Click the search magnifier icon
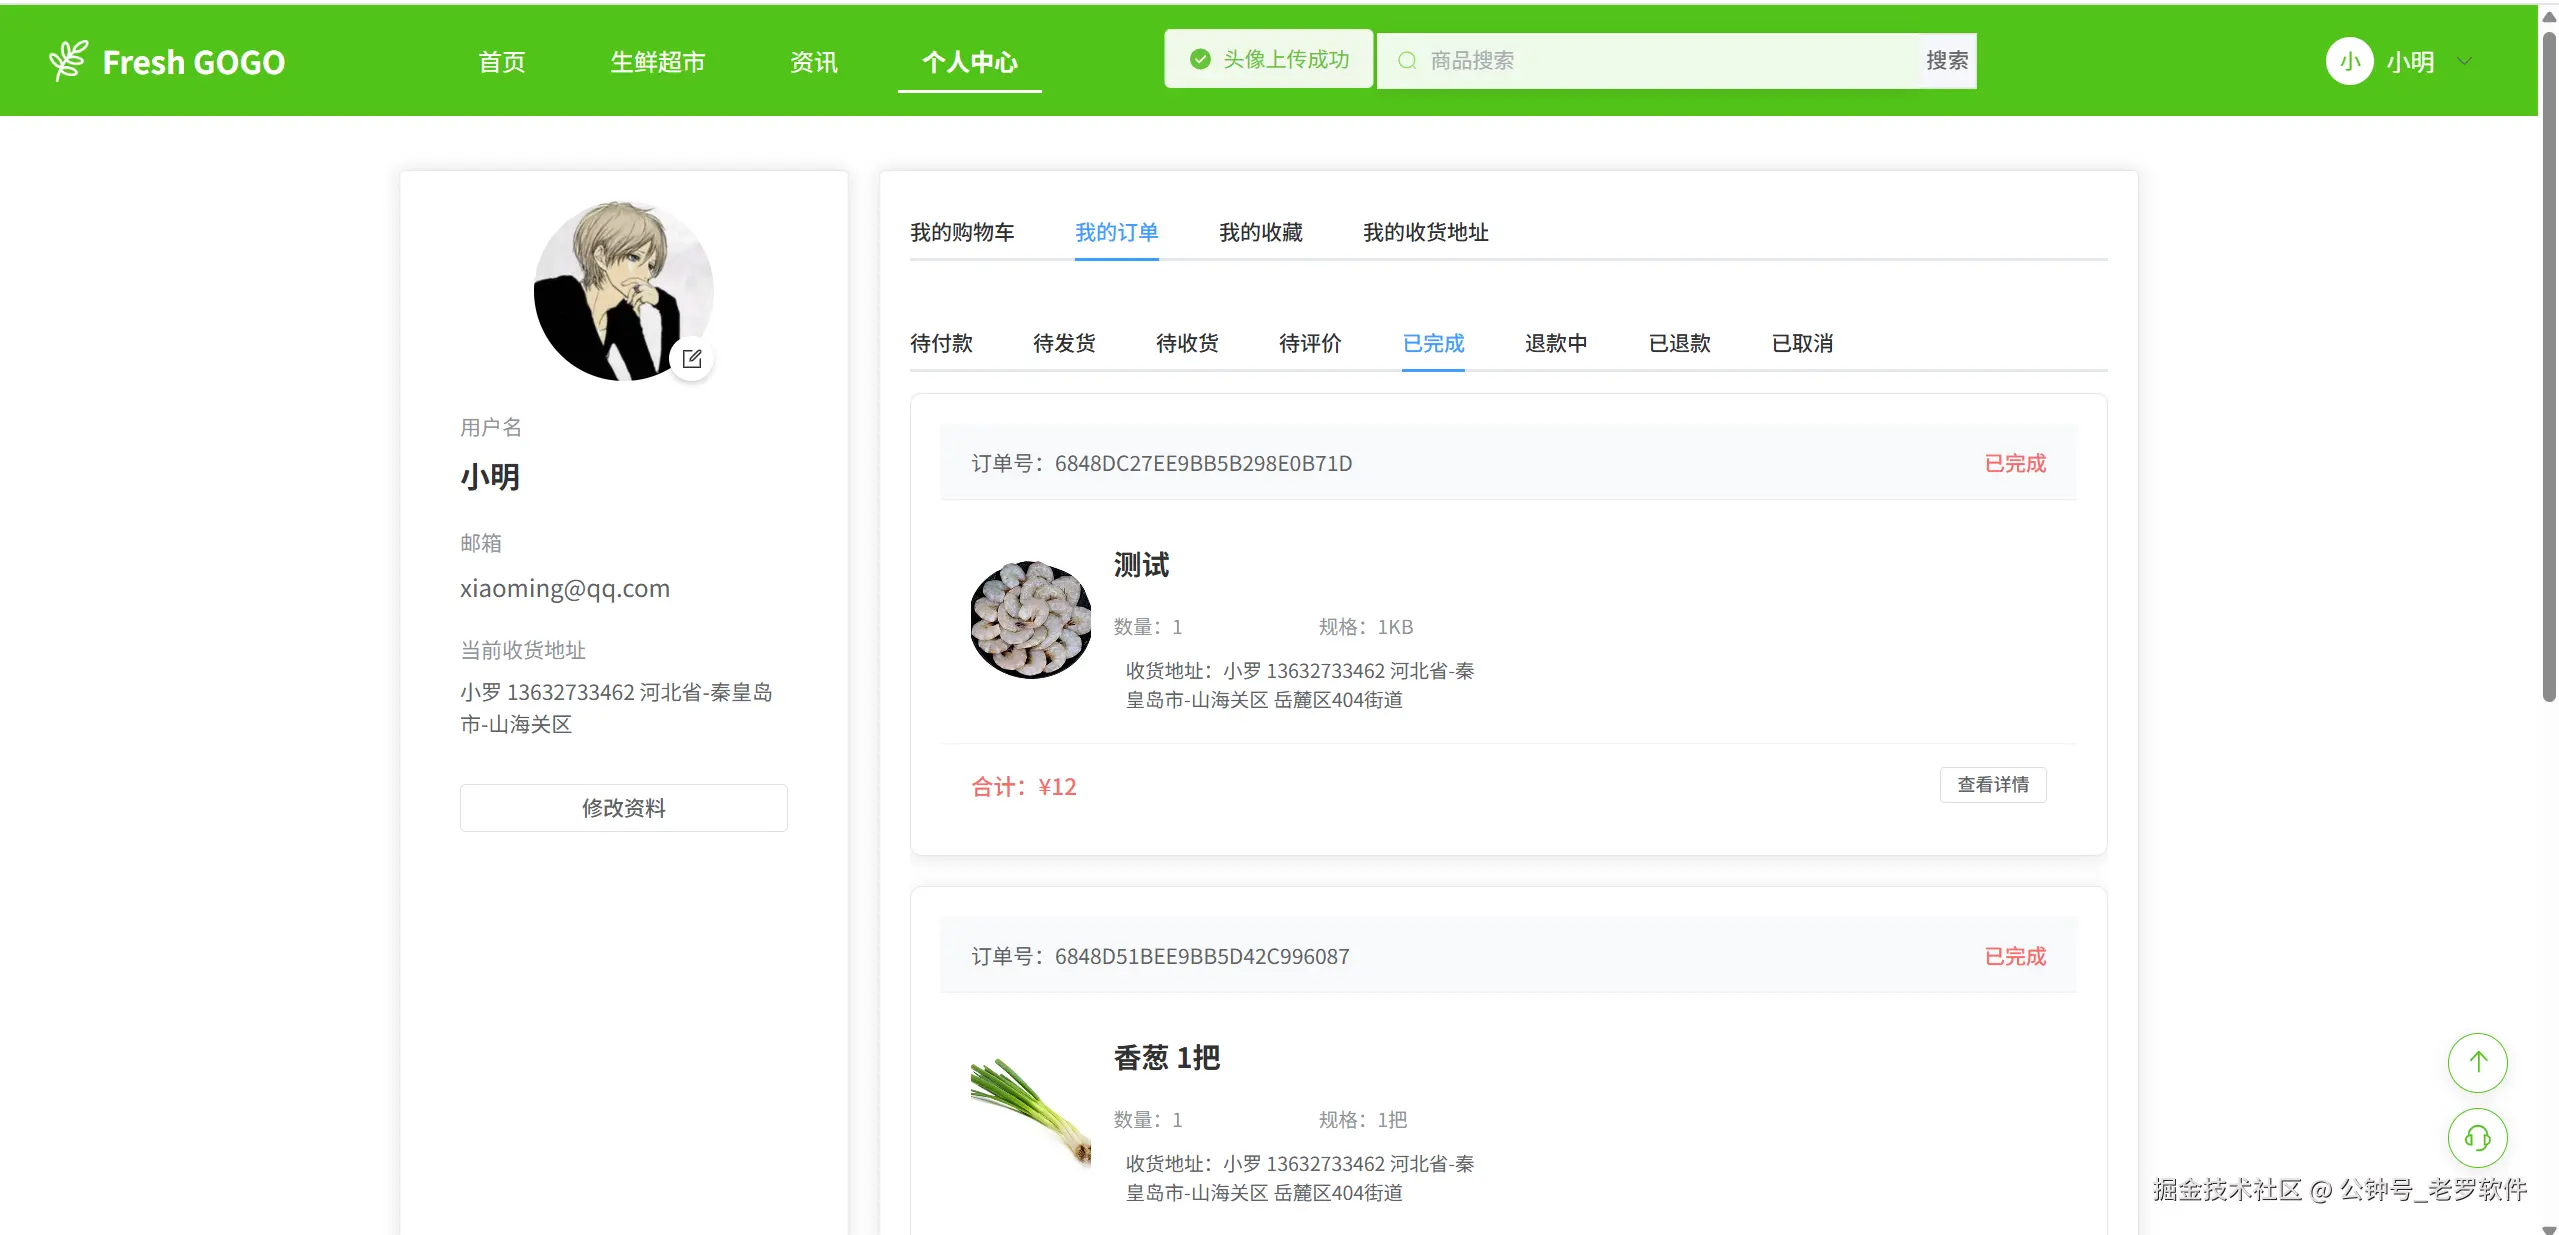The width and height of the screenshot is (2559, 1235). click(1406, 61)
